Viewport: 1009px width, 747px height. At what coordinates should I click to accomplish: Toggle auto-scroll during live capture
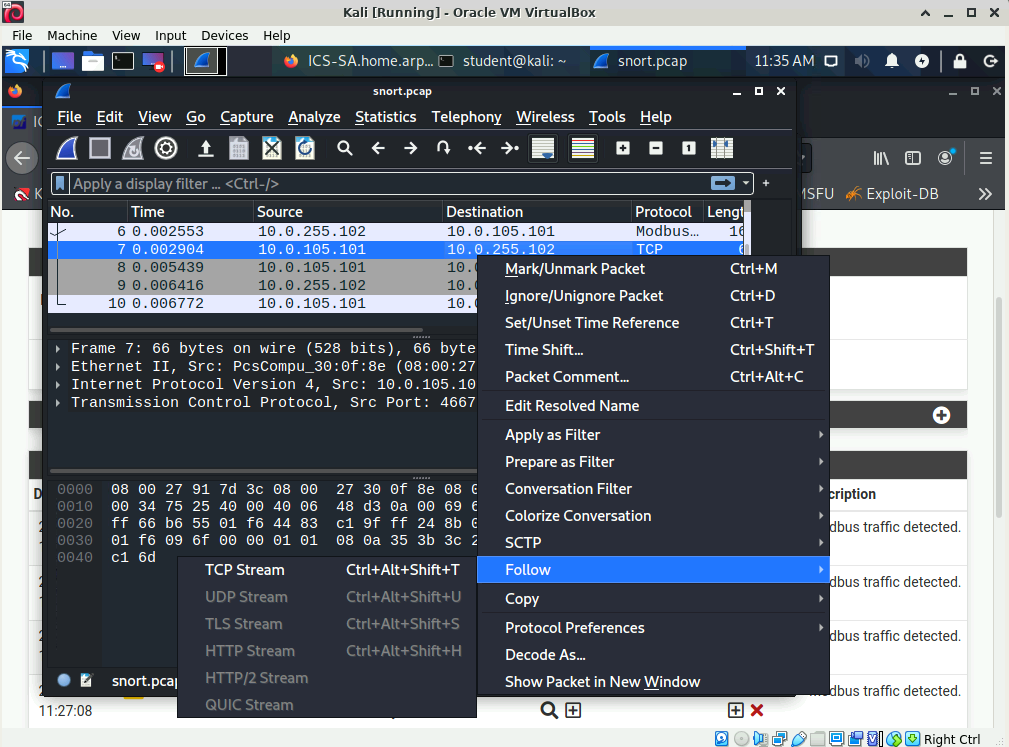click(x=543, y=149)
